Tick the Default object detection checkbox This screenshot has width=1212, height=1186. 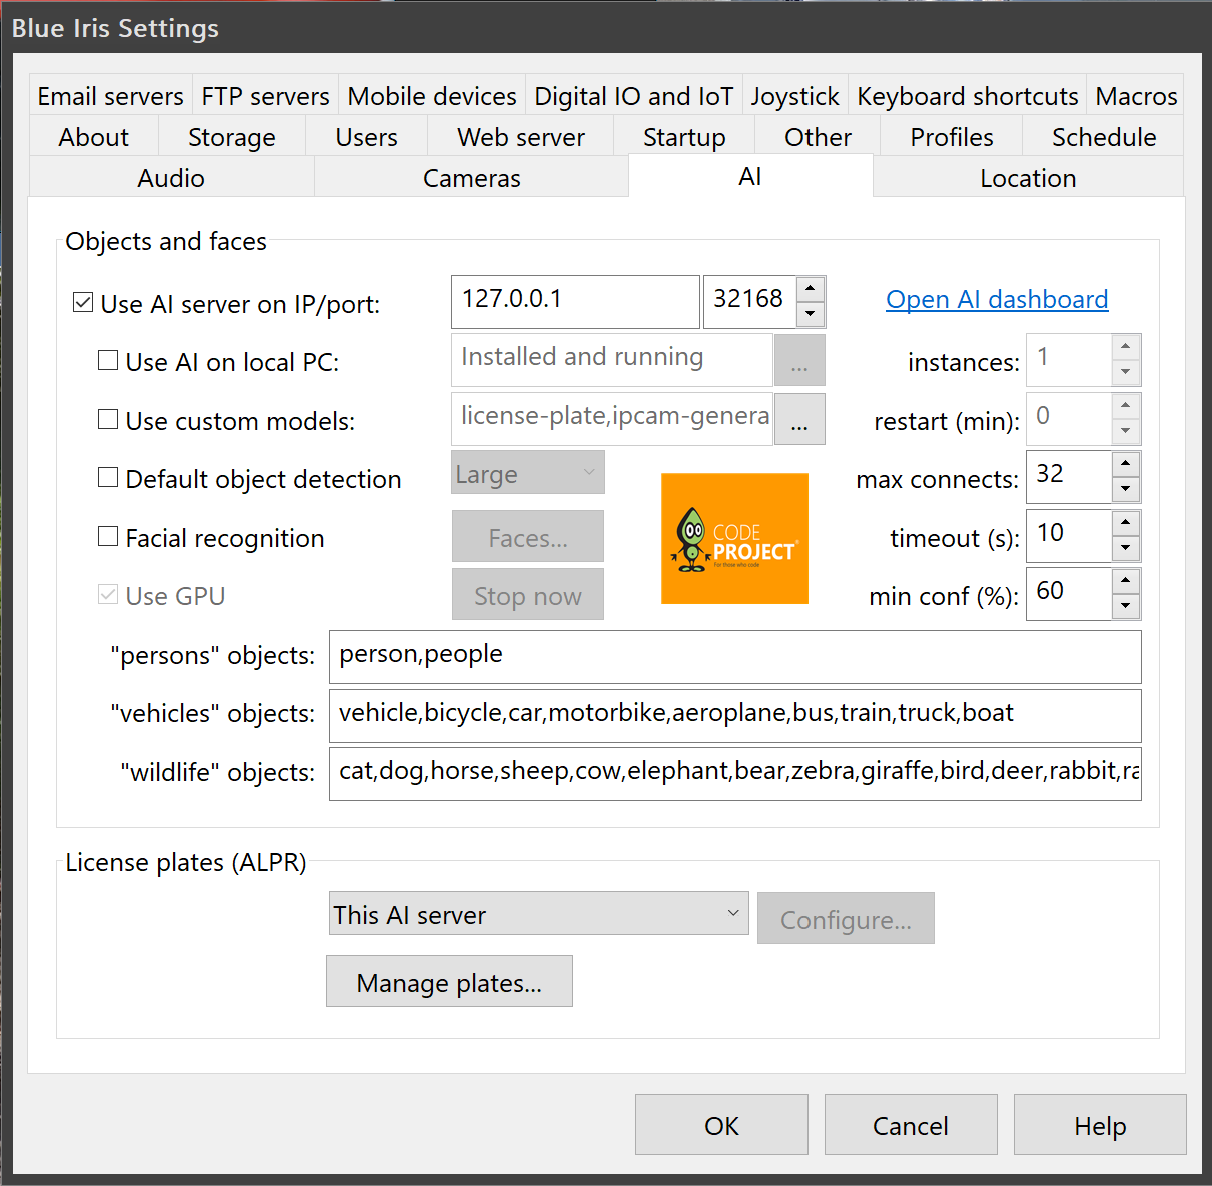point(108,478)
